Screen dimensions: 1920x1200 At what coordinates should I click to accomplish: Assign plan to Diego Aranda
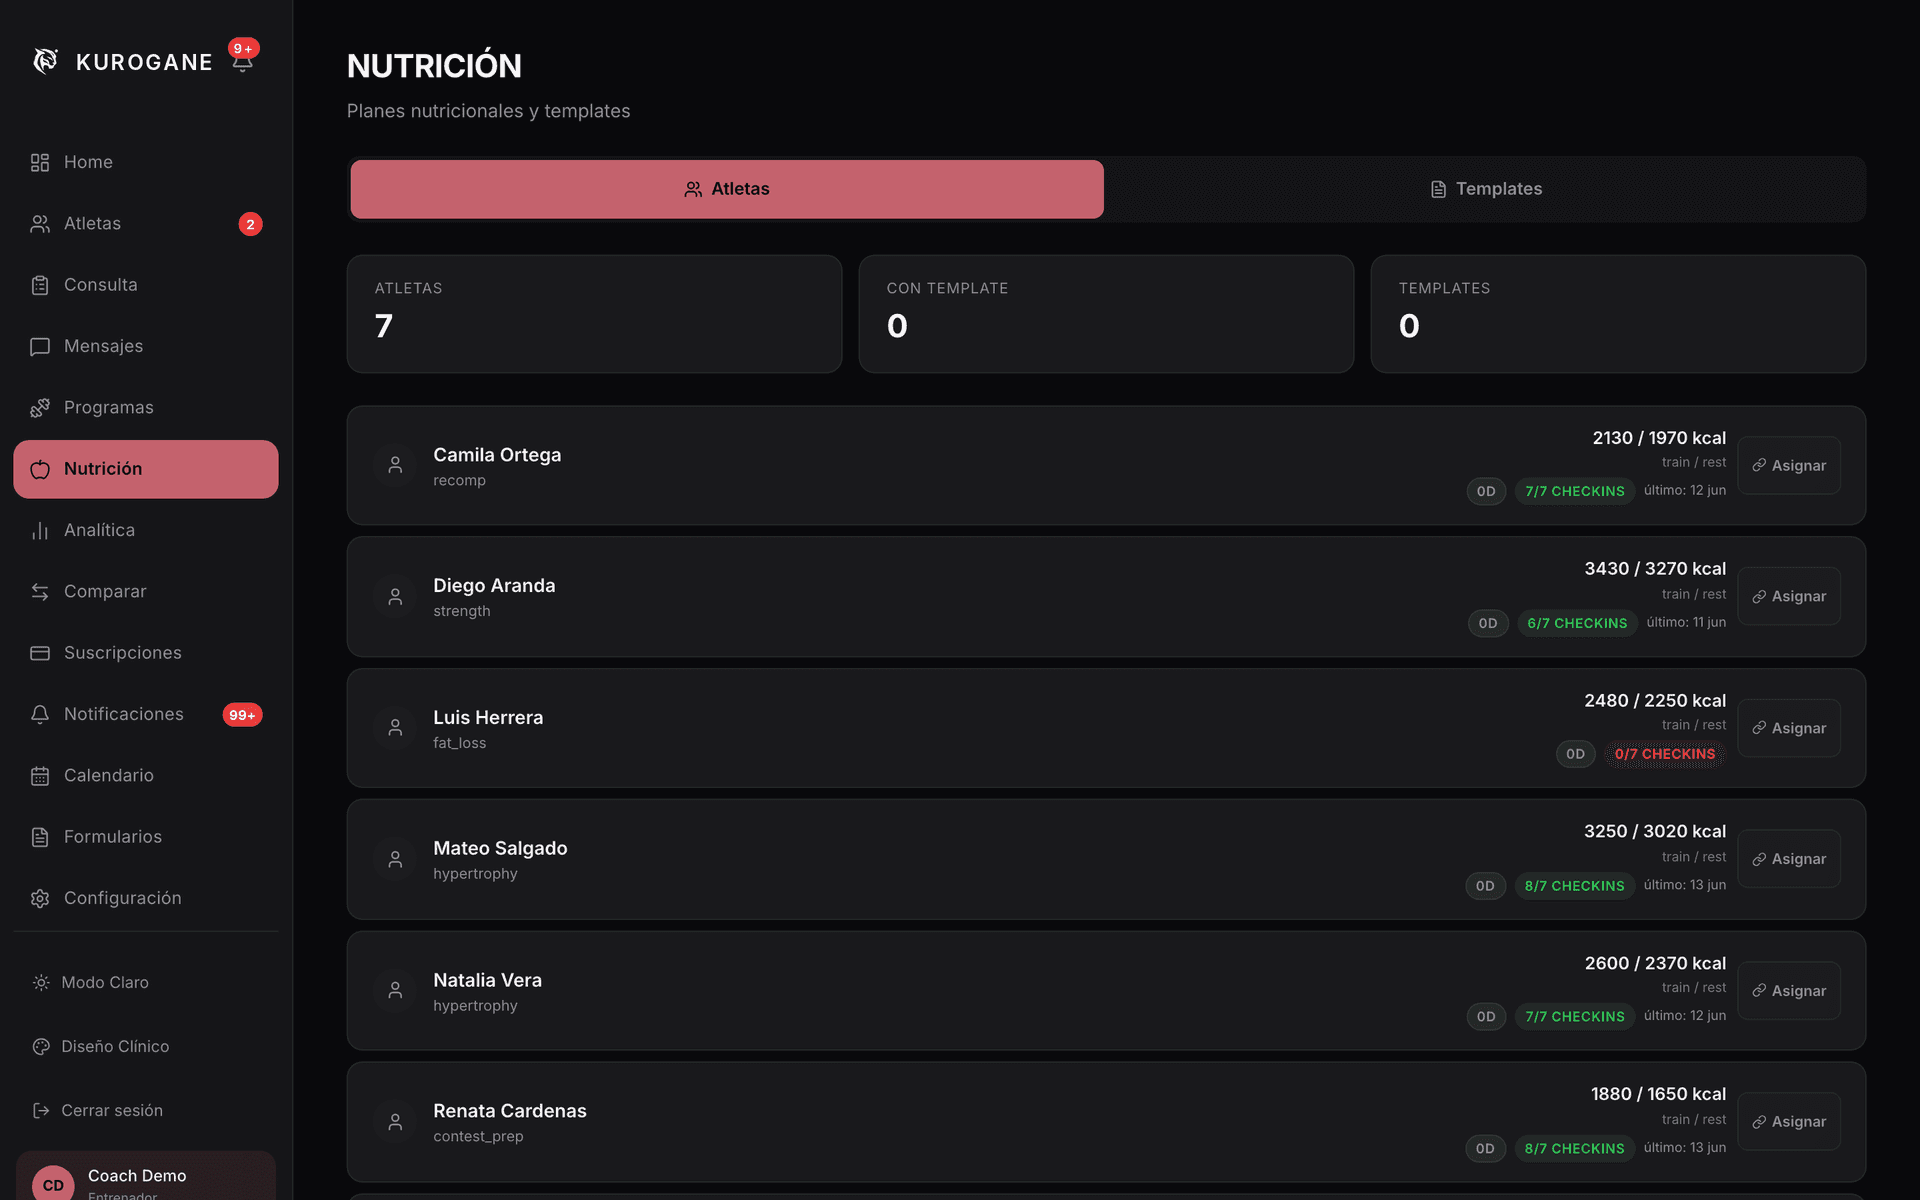tap(1789, 596)
